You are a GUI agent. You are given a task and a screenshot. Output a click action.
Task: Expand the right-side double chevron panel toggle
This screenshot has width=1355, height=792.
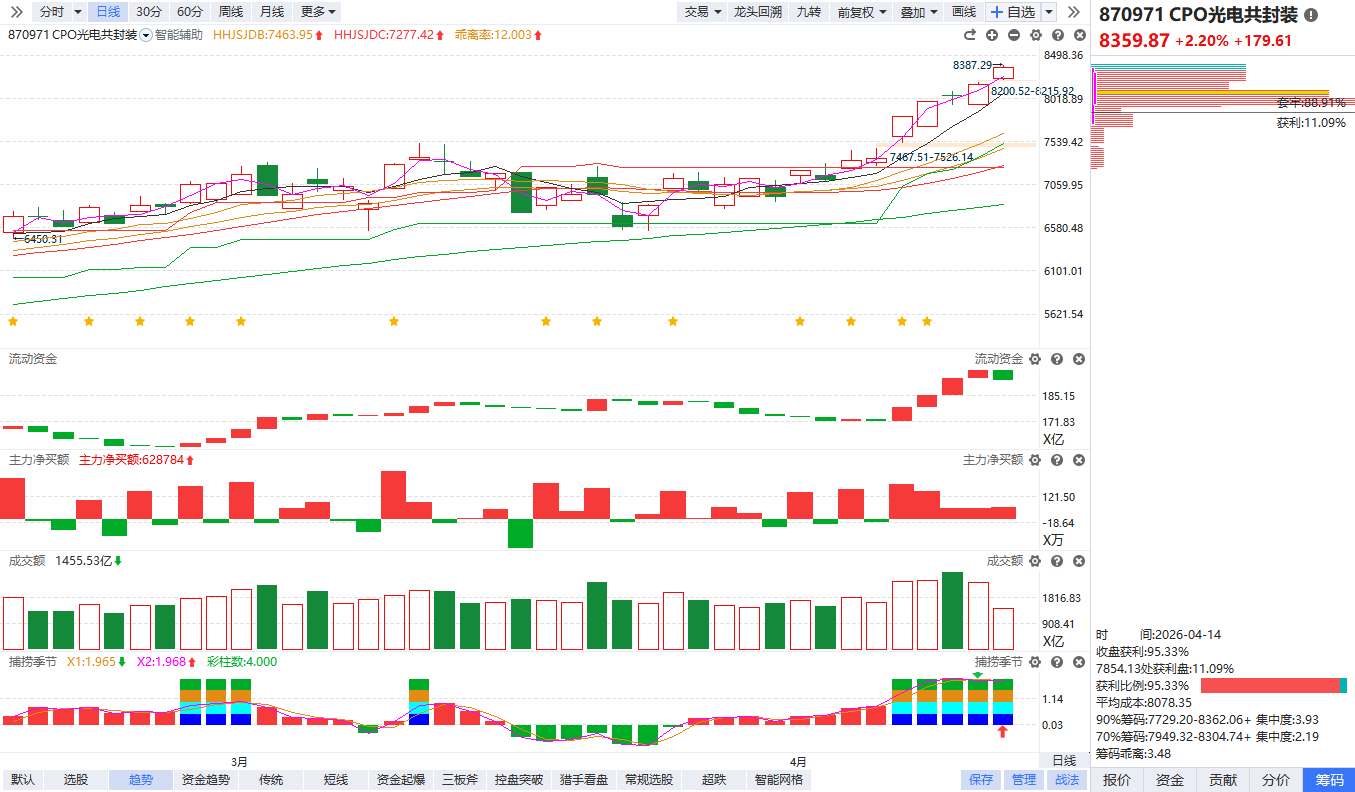(x=1074, y=12)
